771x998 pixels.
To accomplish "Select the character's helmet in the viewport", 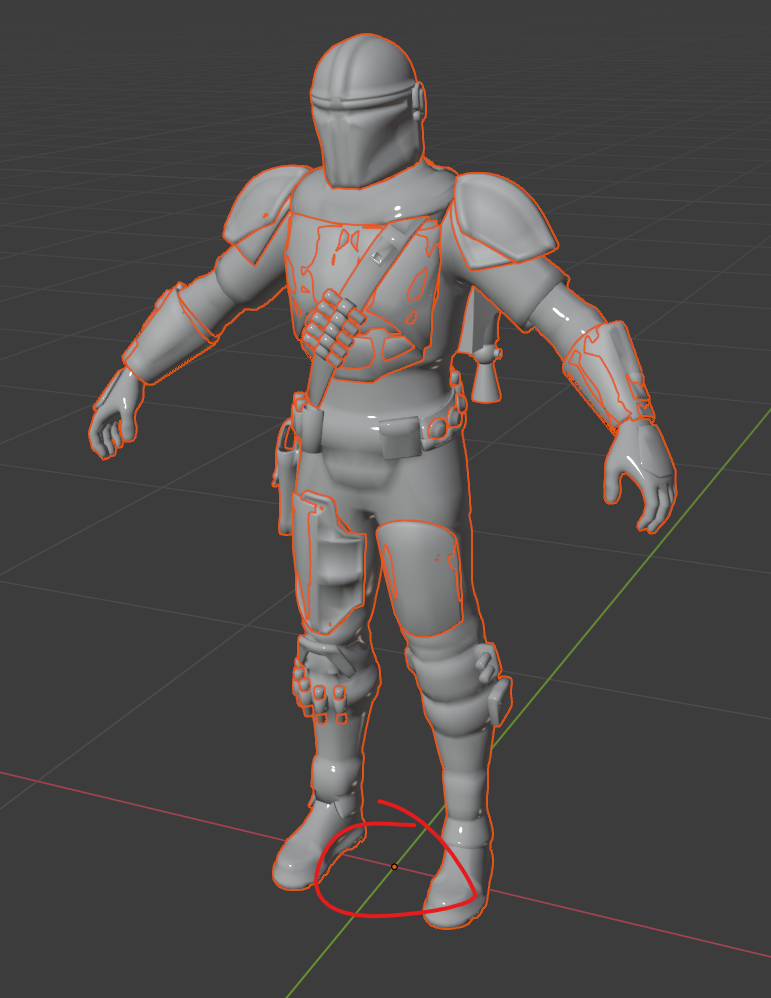I will [x=367, y=111].
